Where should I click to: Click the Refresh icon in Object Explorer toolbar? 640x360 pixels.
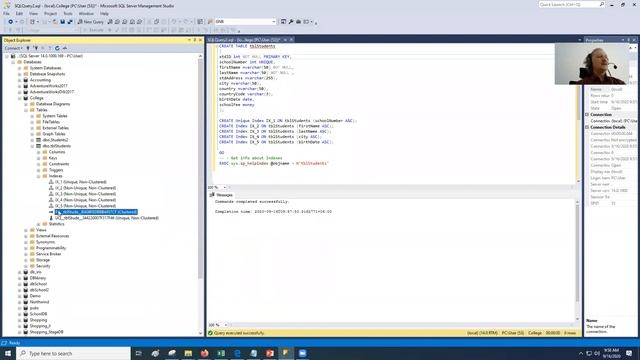coord(57,48)
